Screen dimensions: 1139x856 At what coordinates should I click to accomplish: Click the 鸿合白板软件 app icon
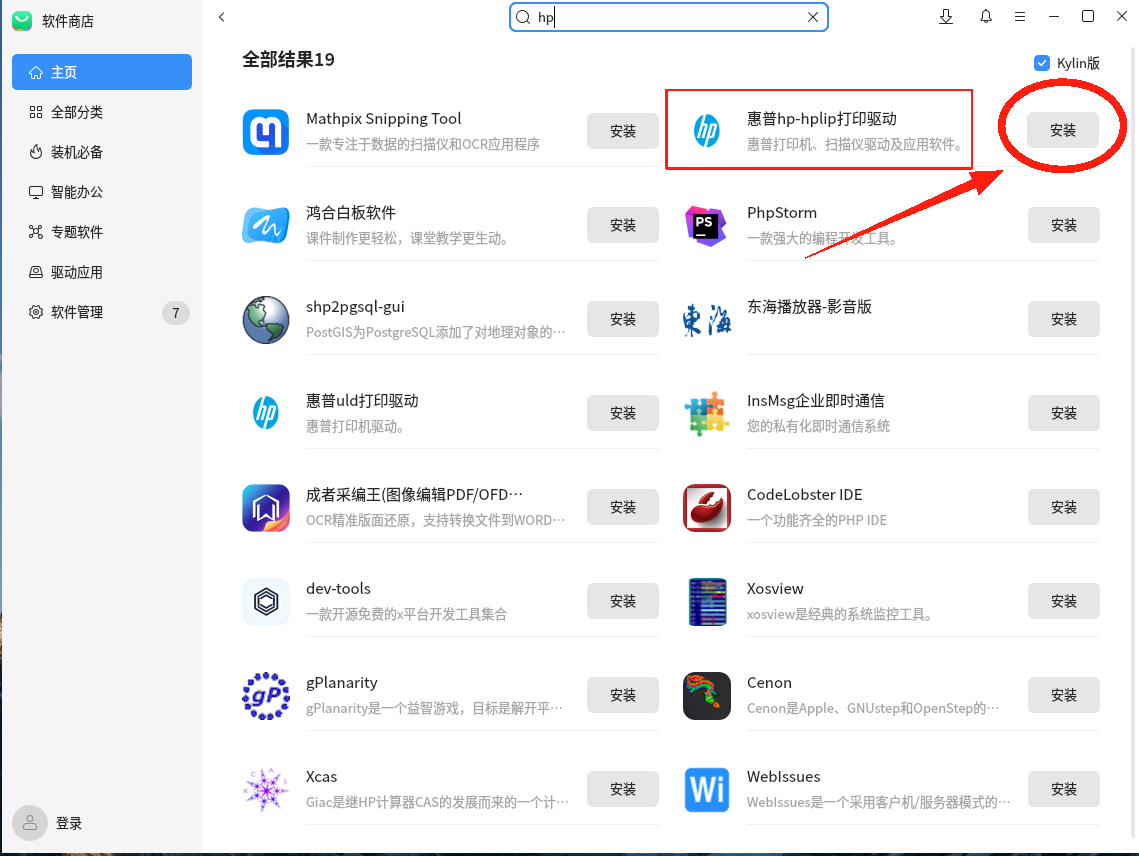(265, 225)
